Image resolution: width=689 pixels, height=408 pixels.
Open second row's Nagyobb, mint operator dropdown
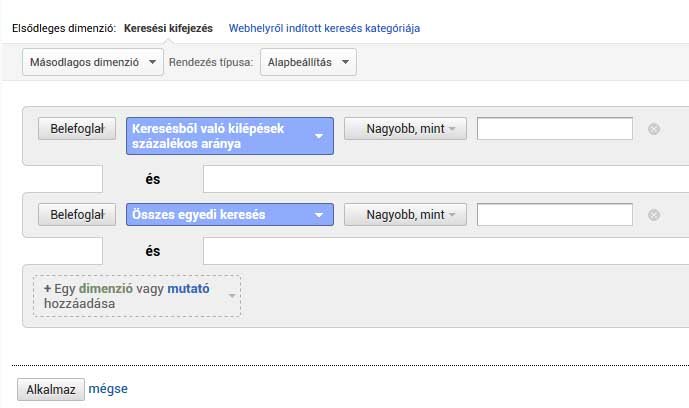405,214
